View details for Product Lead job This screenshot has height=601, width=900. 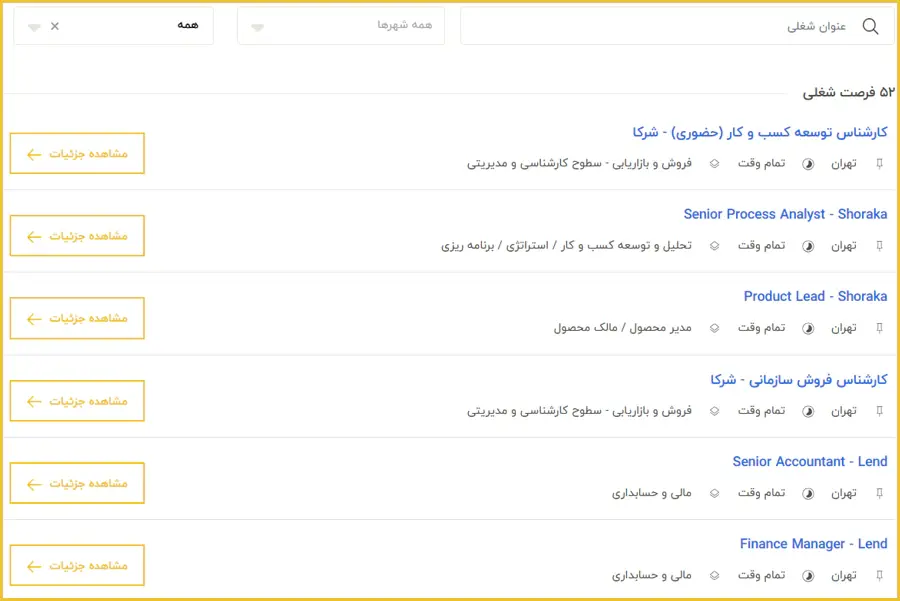pos(77,318)
